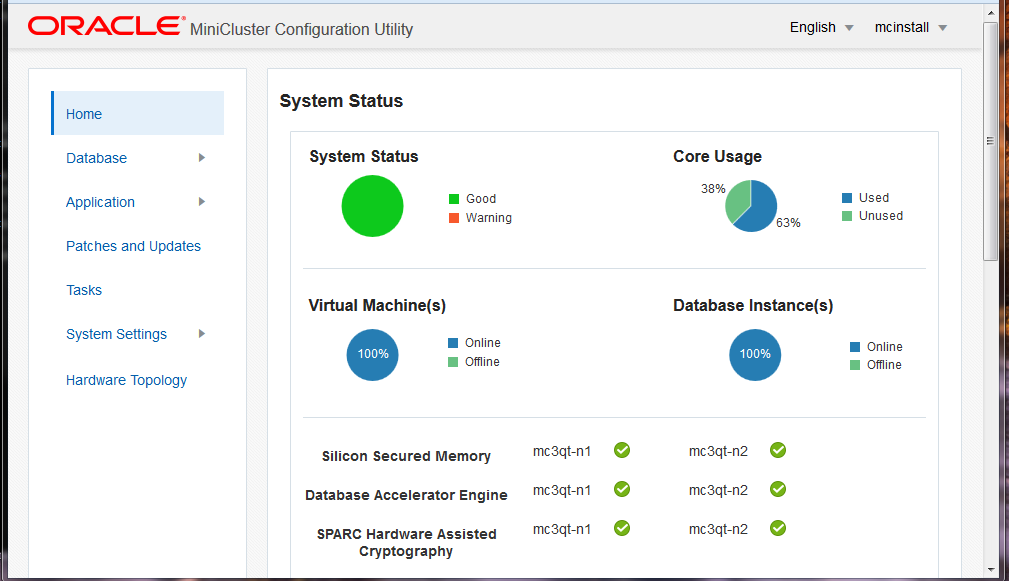This screenshot has height=581, width=1009.
Task: Click the 63% core usage label
Action: [x=788, y=223]
